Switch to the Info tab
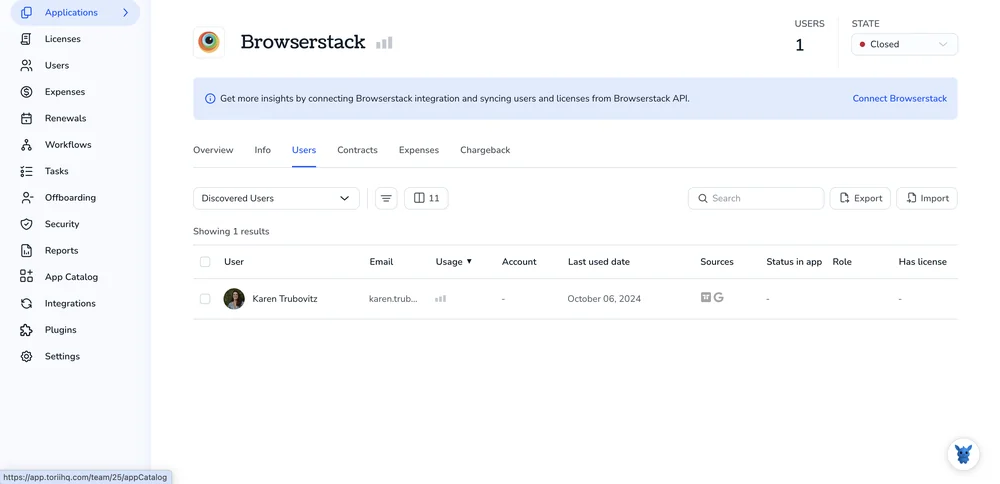 [x=263, y=150]
